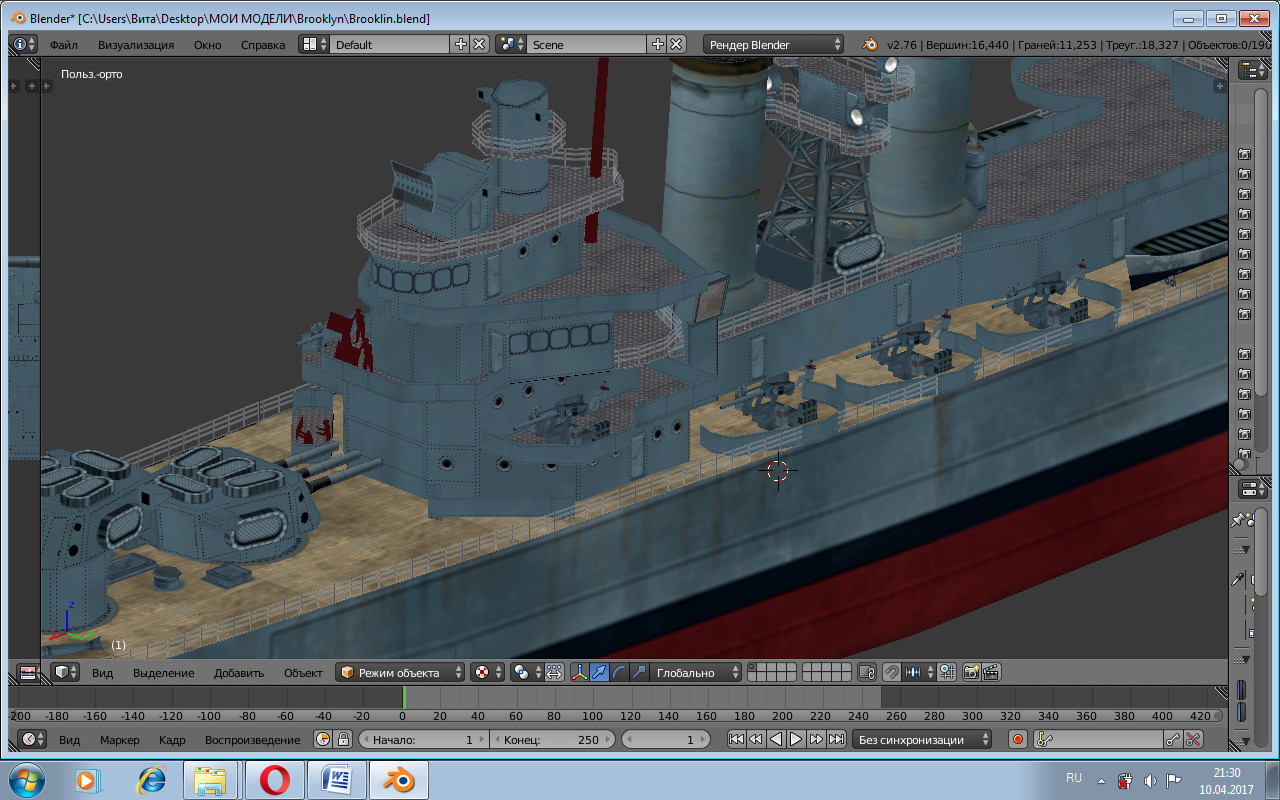Open the Режим объекта mode dropdown
This screenshot has width=1280, height=800.
tap(401, 673)
